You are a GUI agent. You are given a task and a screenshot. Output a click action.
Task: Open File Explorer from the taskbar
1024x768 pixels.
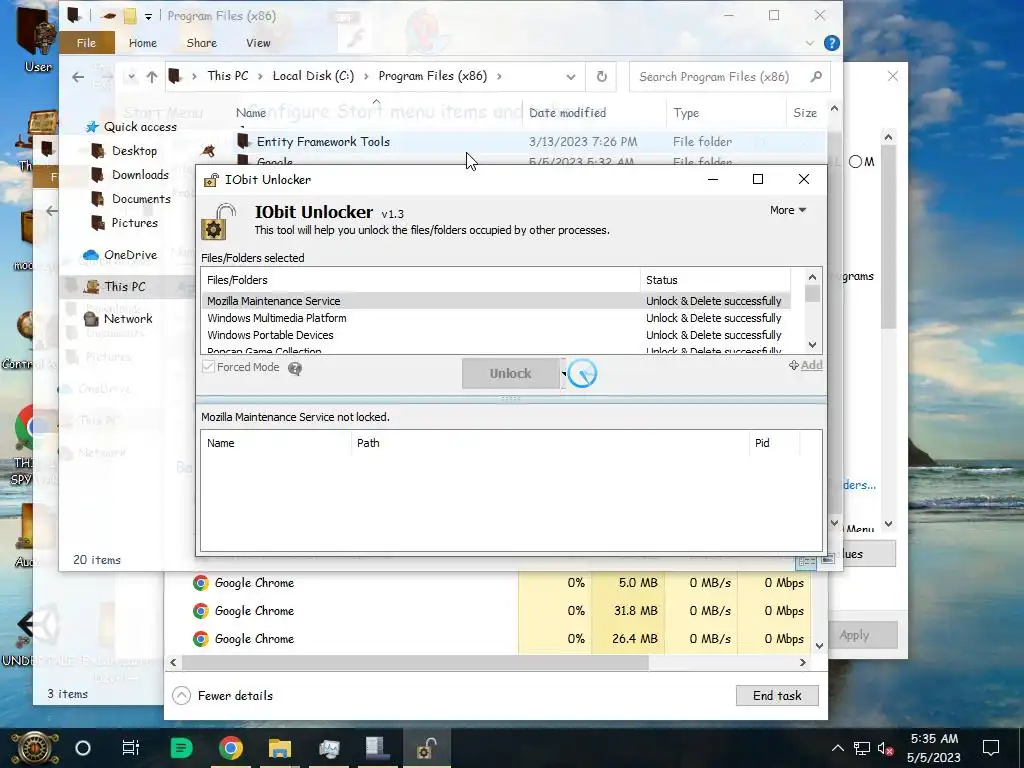pos(280,748)
